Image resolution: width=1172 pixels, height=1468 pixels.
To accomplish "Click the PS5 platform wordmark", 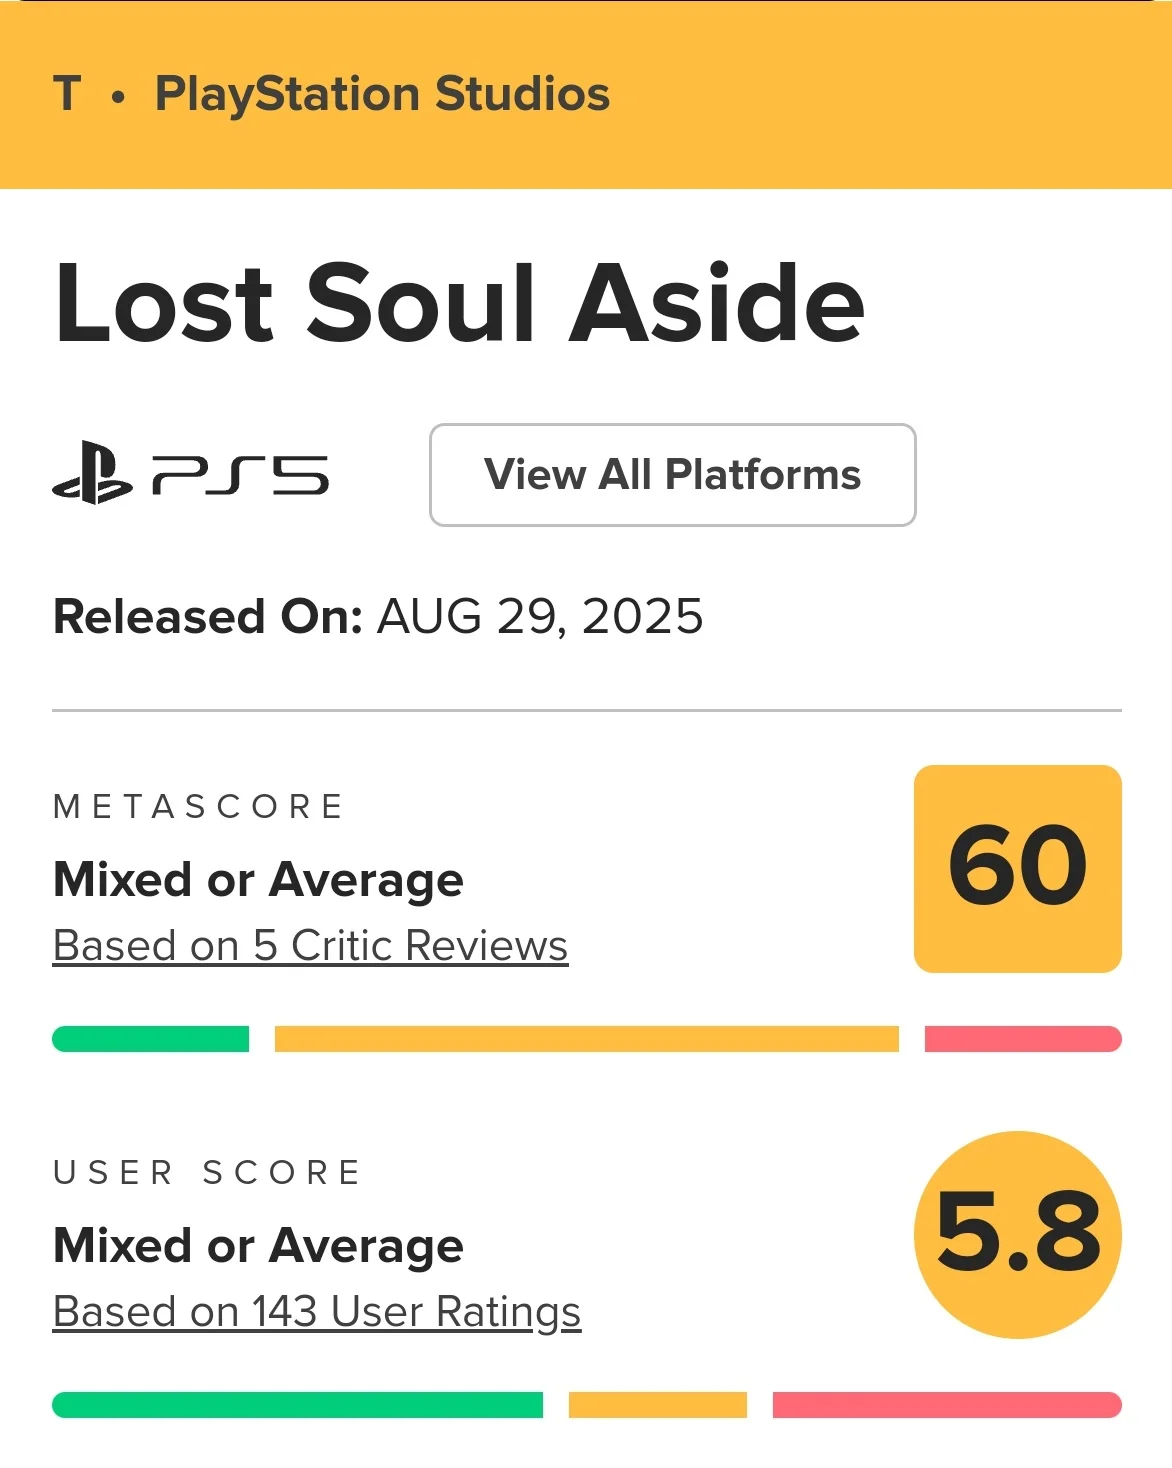I will tap(240, 475).
